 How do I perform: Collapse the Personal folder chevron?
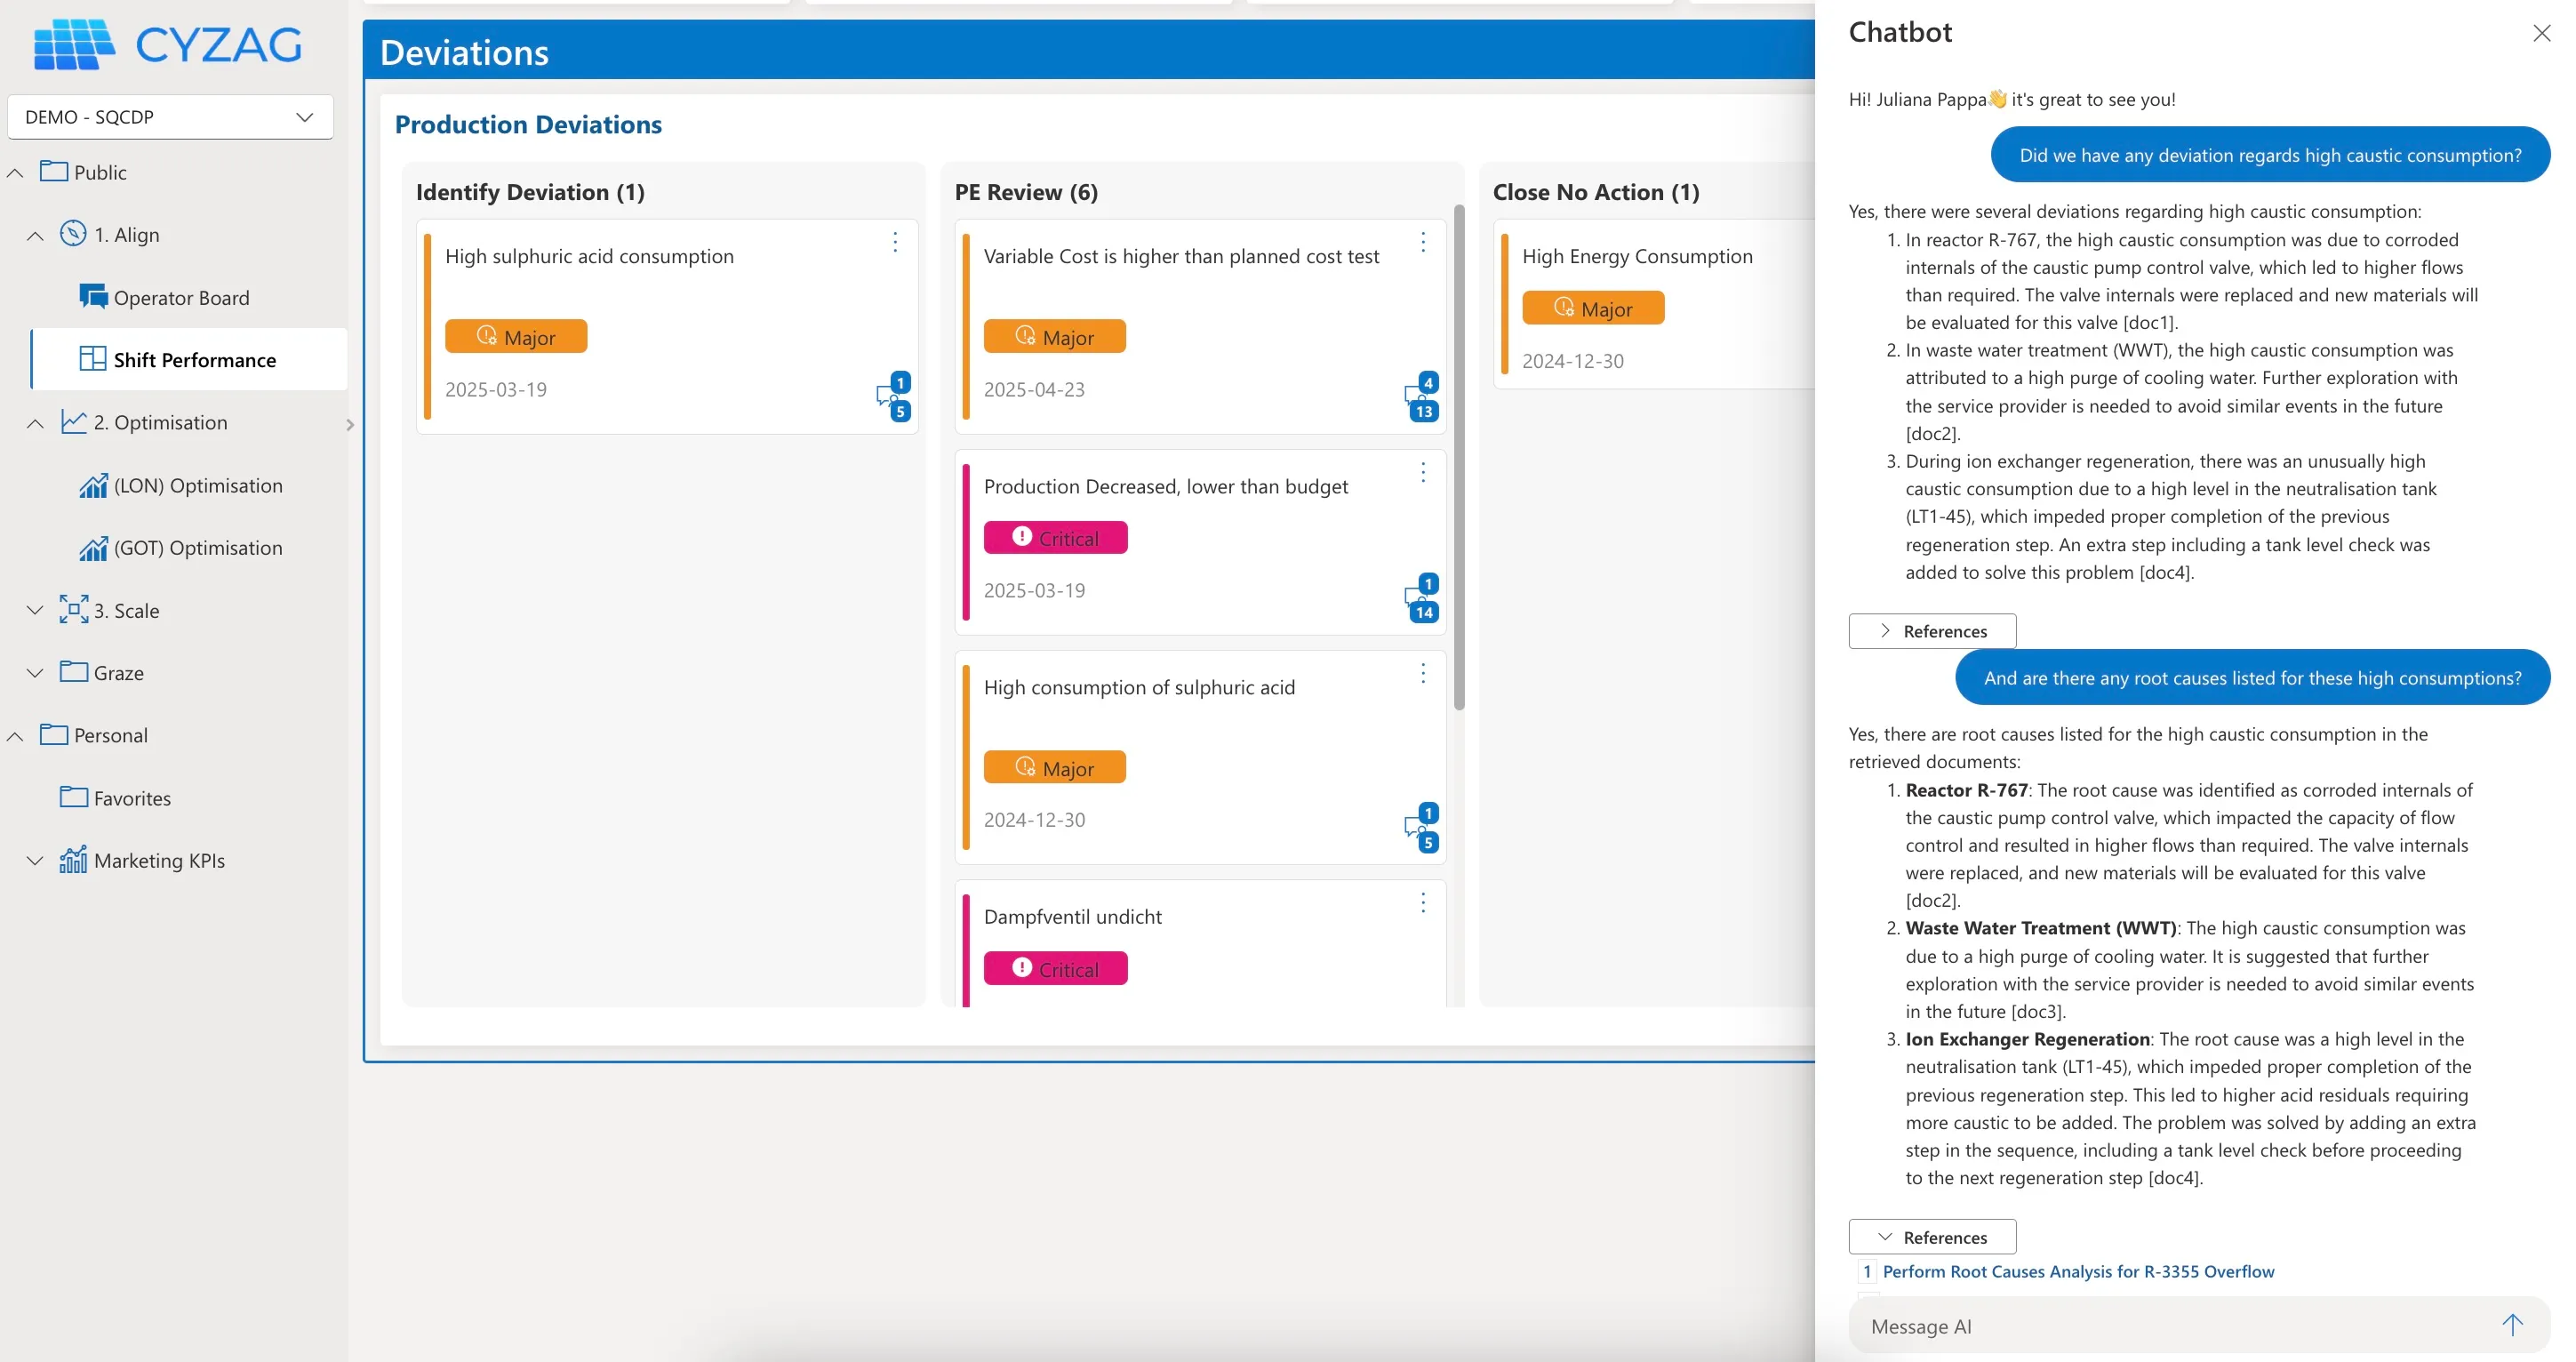tap(15, 736)
